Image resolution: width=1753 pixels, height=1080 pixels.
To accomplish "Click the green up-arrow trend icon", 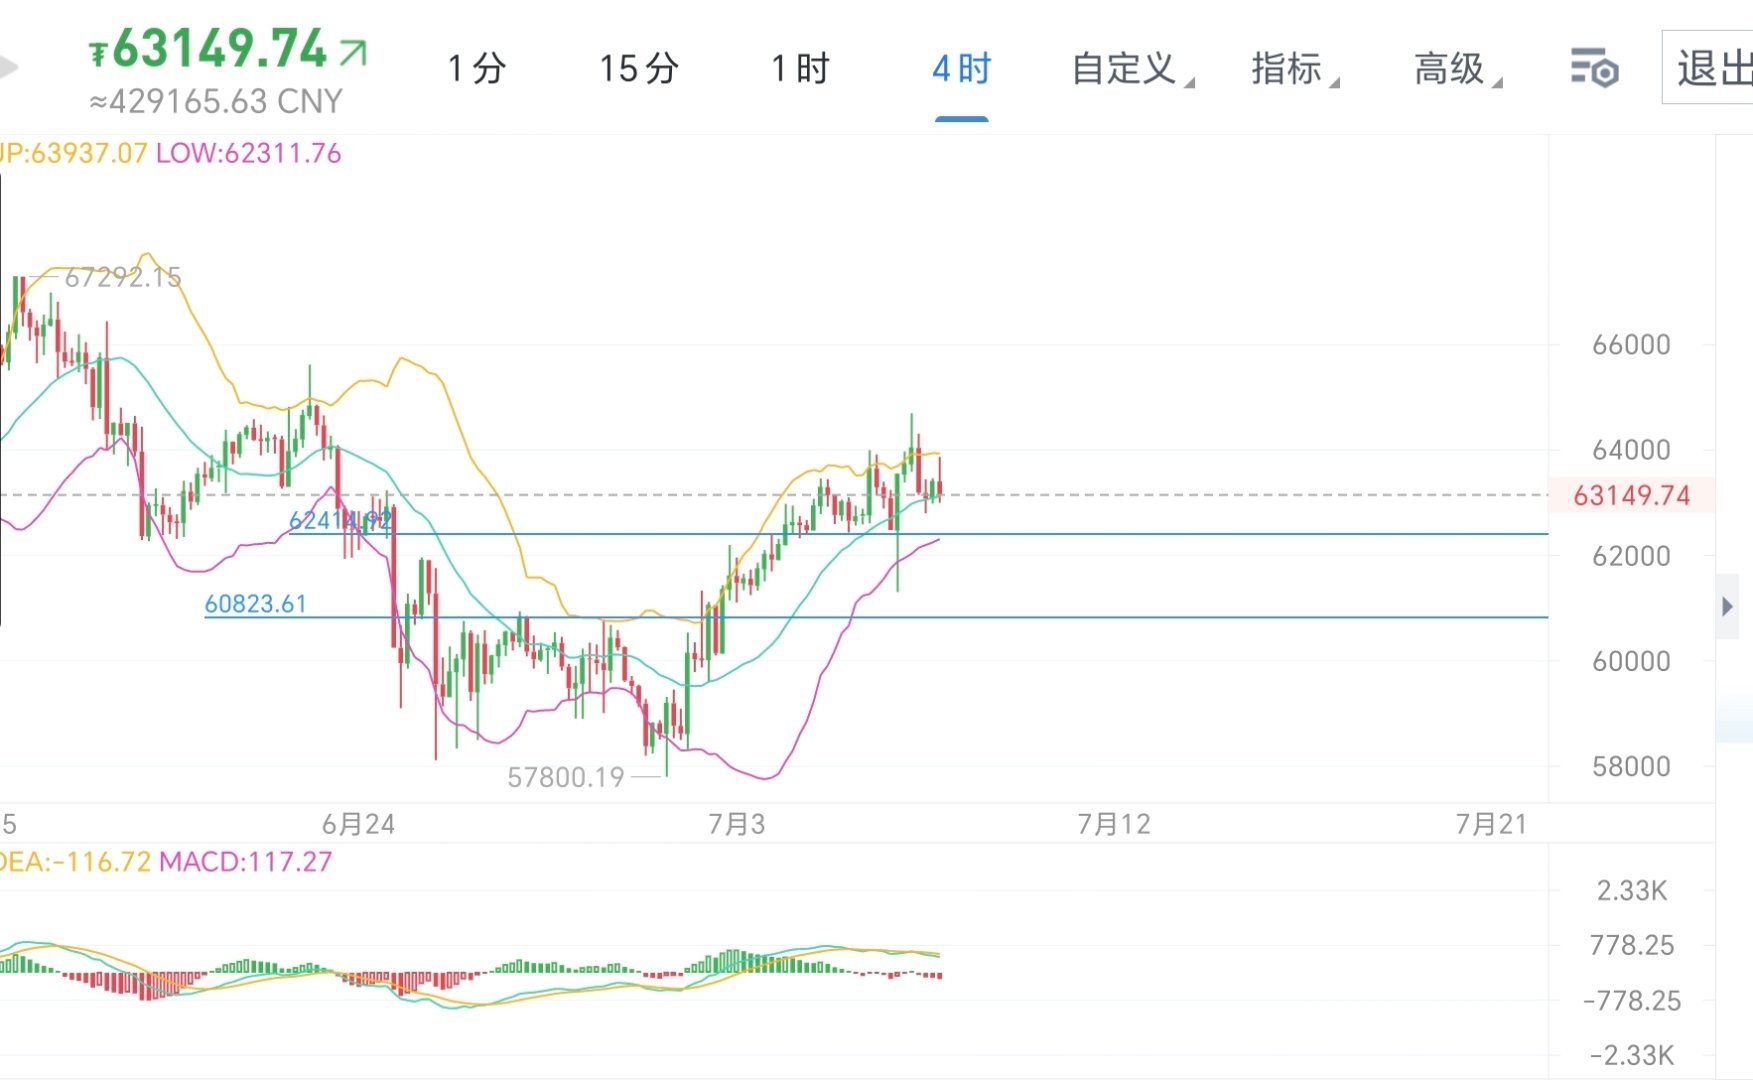I will [x=353, y=52].
